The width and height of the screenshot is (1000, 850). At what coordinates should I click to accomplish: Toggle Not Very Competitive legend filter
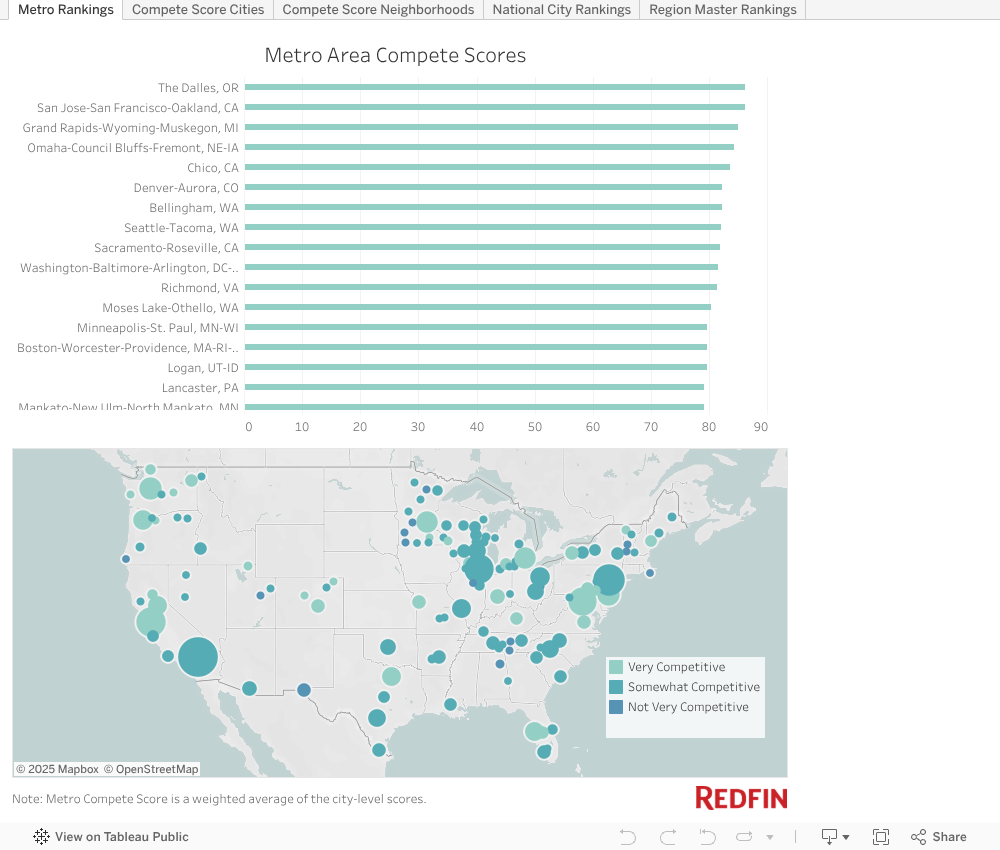click(687, 707)
